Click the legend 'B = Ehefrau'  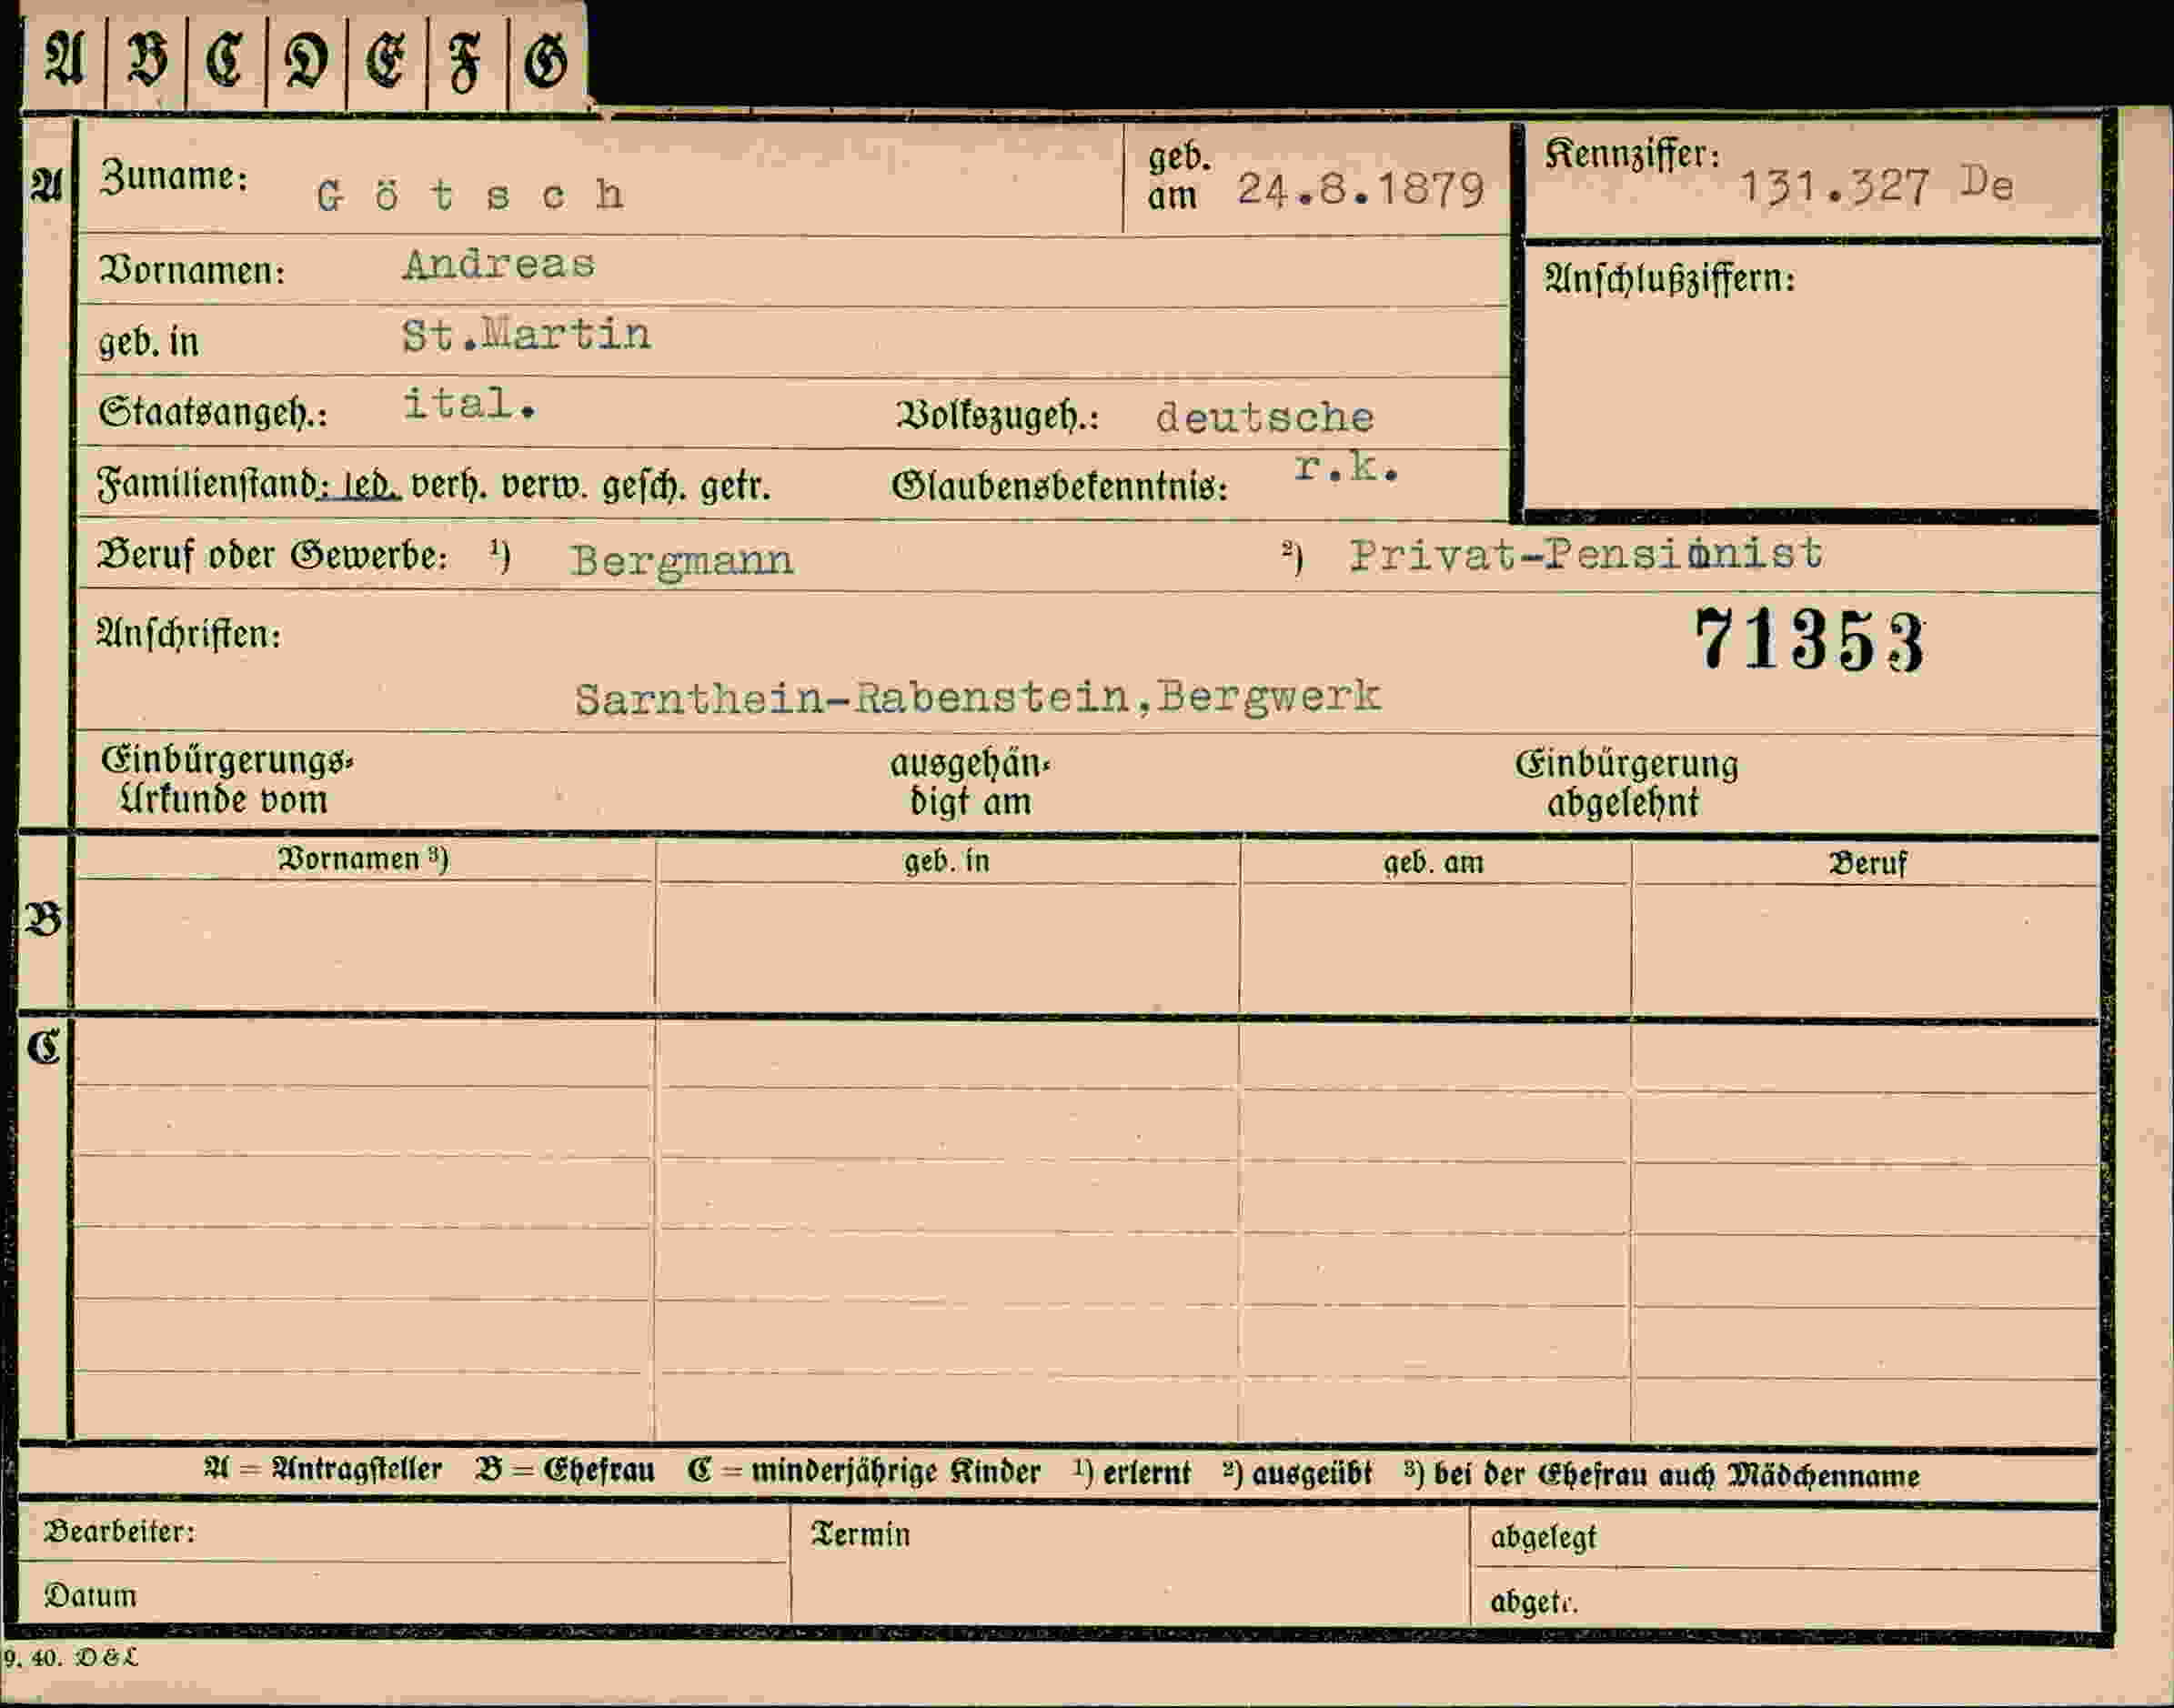[x=566, y=1471]
